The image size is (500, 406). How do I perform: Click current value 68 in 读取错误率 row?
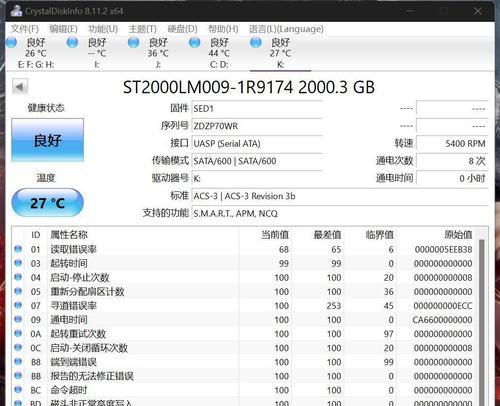pyautogui.click(x=284, y=249)
